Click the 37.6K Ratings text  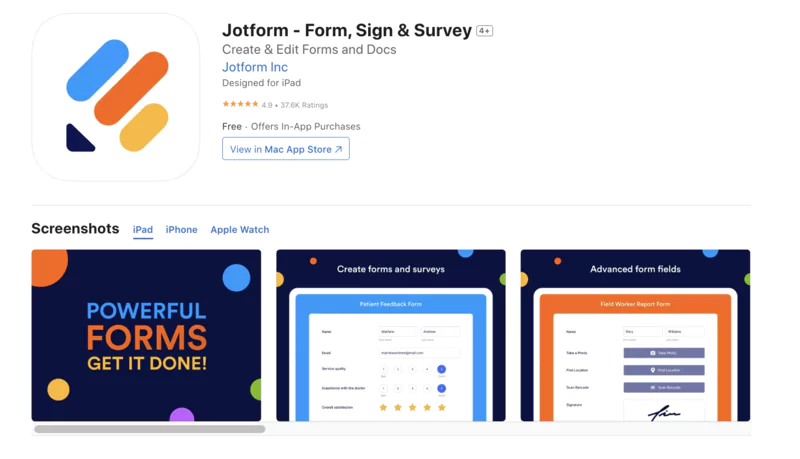point(304,105)
